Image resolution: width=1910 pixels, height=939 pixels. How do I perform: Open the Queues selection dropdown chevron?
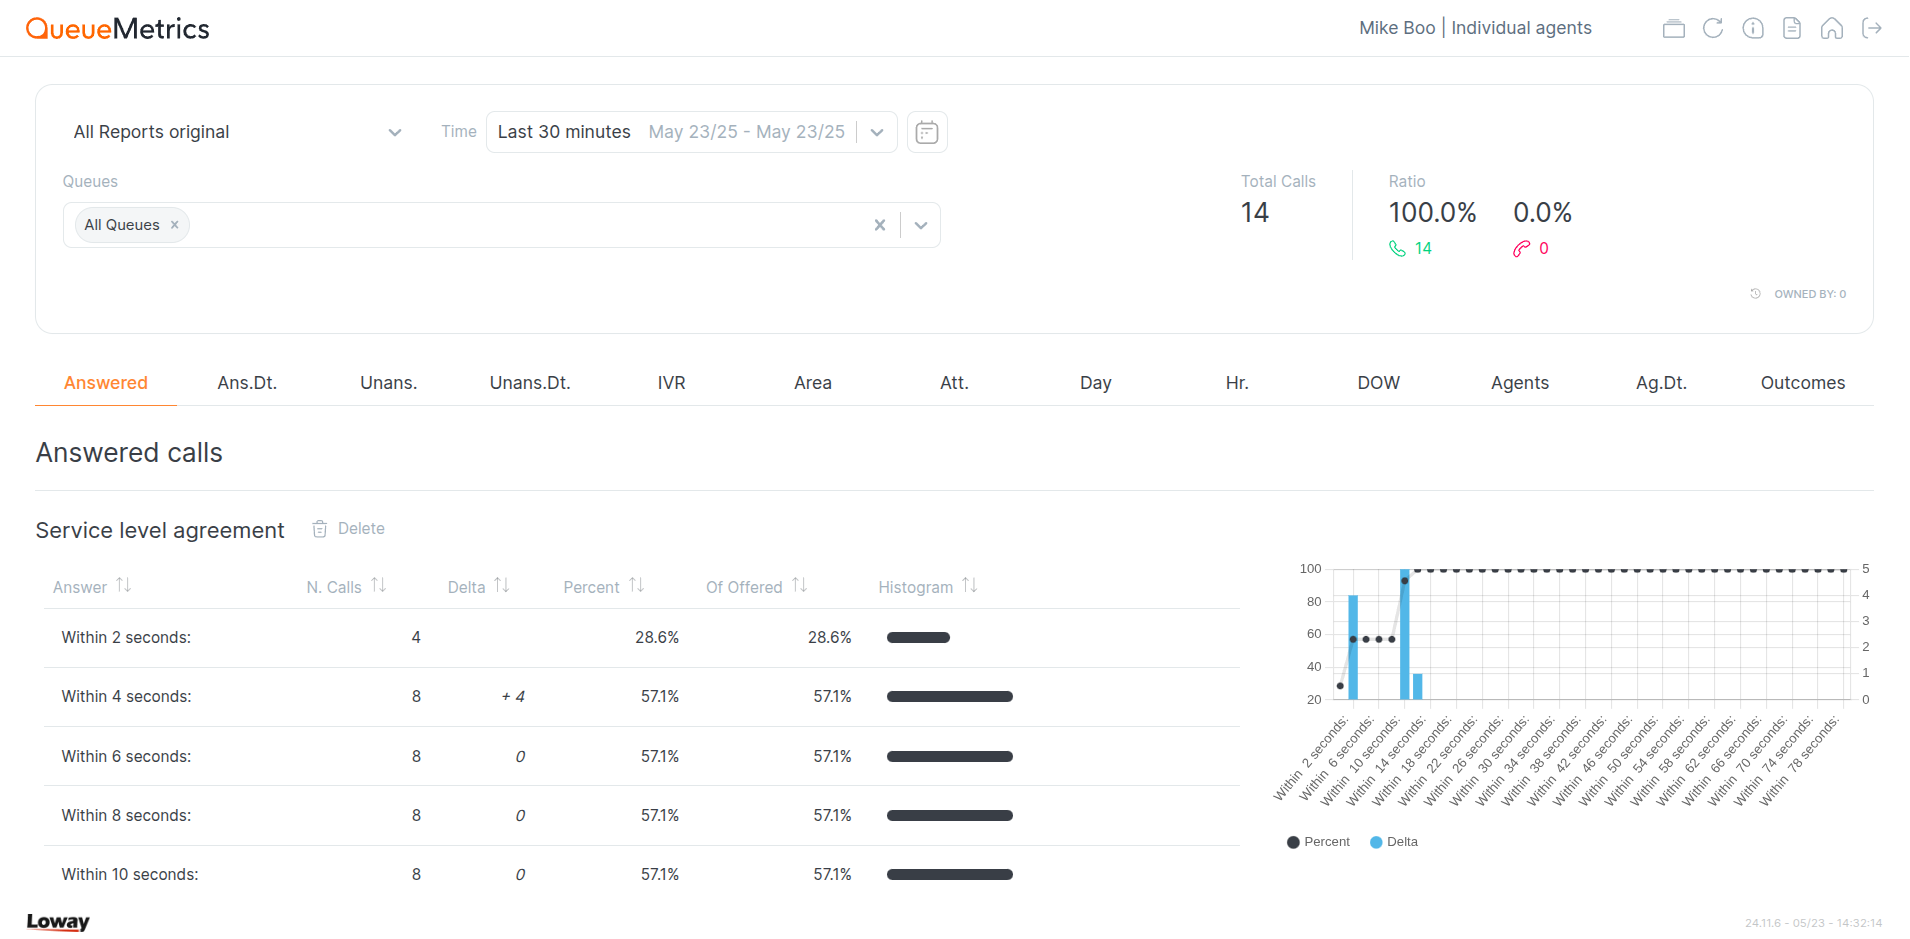[x=919, y=224]
